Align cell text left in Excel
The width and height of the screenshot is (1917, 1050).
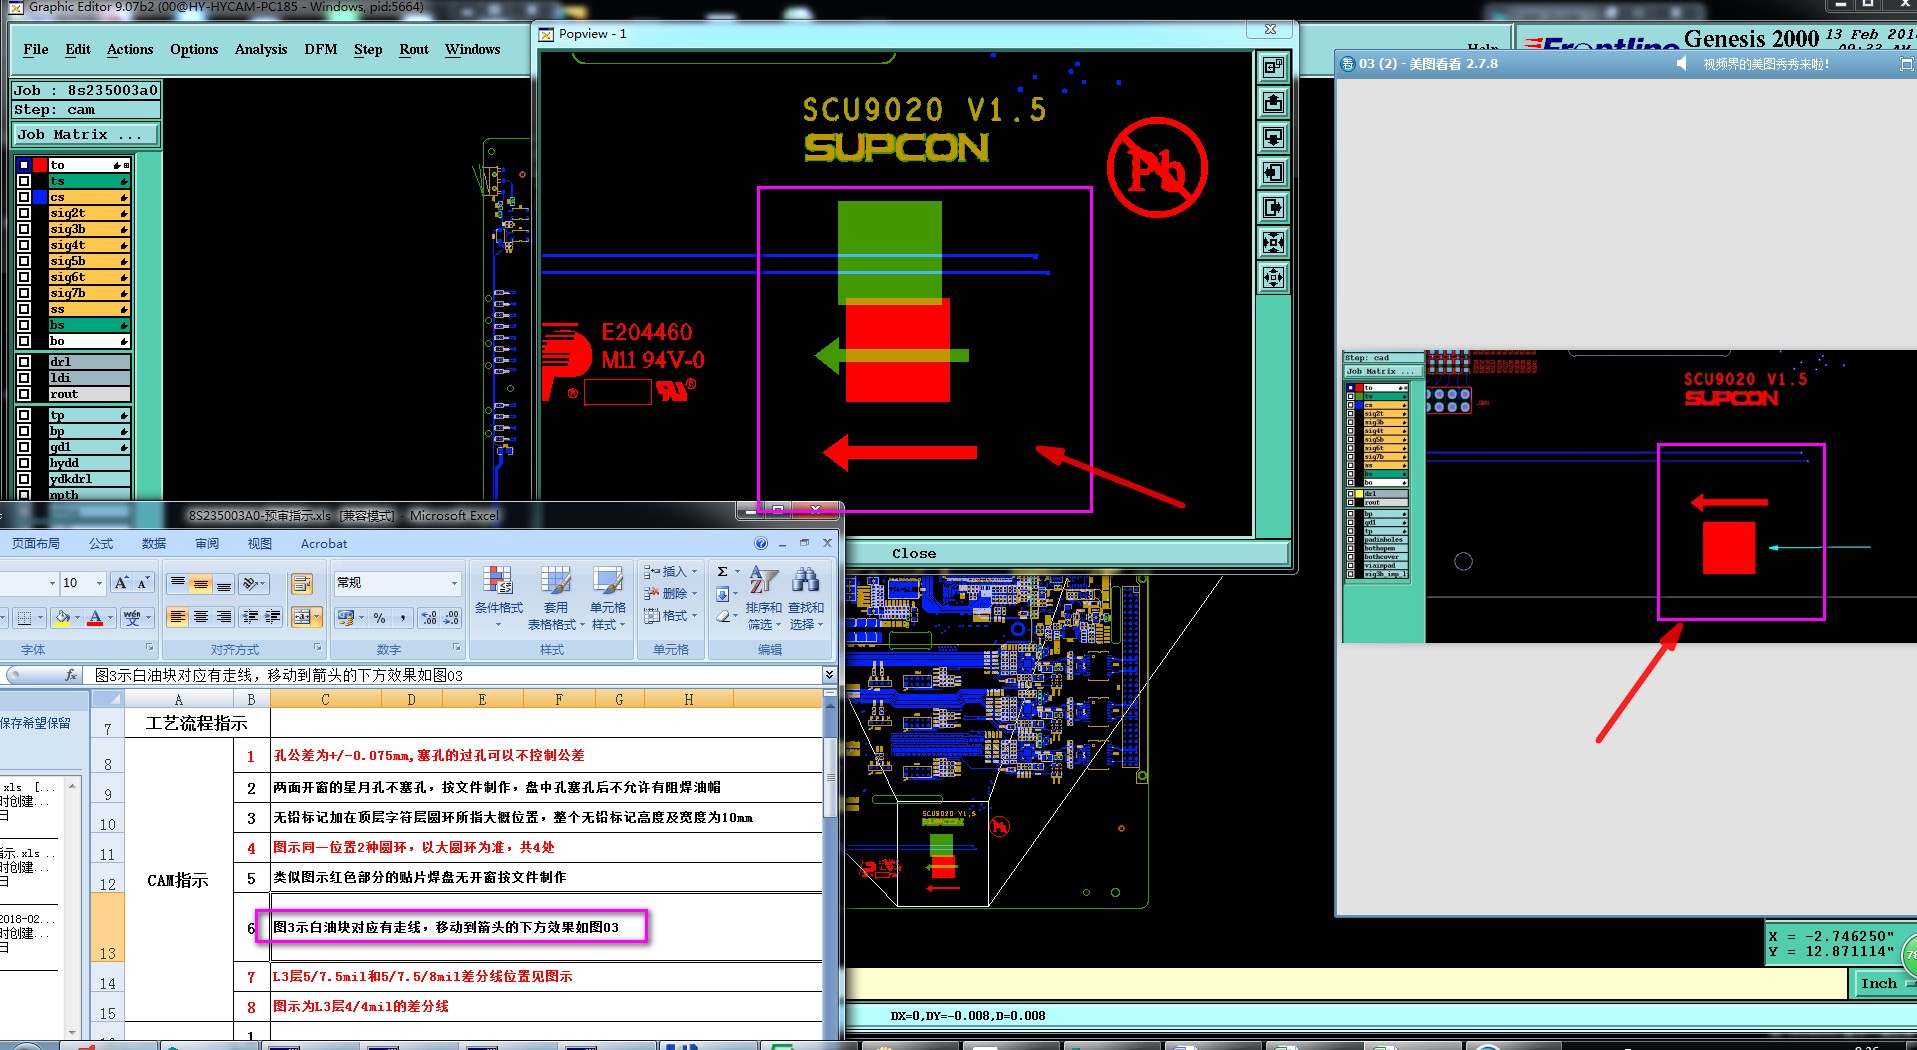click(x=178, y=617)
